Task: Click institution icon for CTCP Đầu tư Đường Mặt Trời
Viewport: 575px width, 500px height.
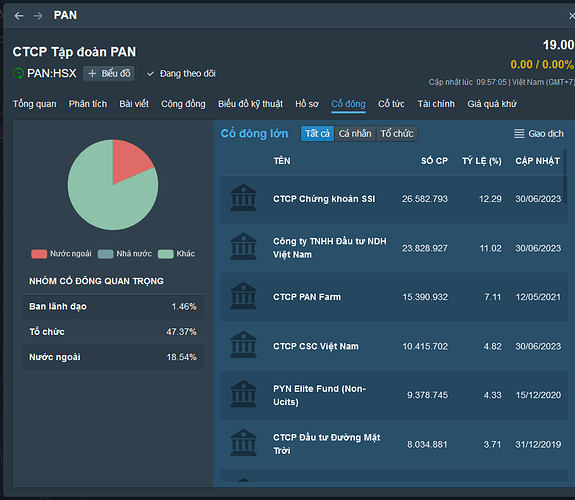Action: coord(243,443)
